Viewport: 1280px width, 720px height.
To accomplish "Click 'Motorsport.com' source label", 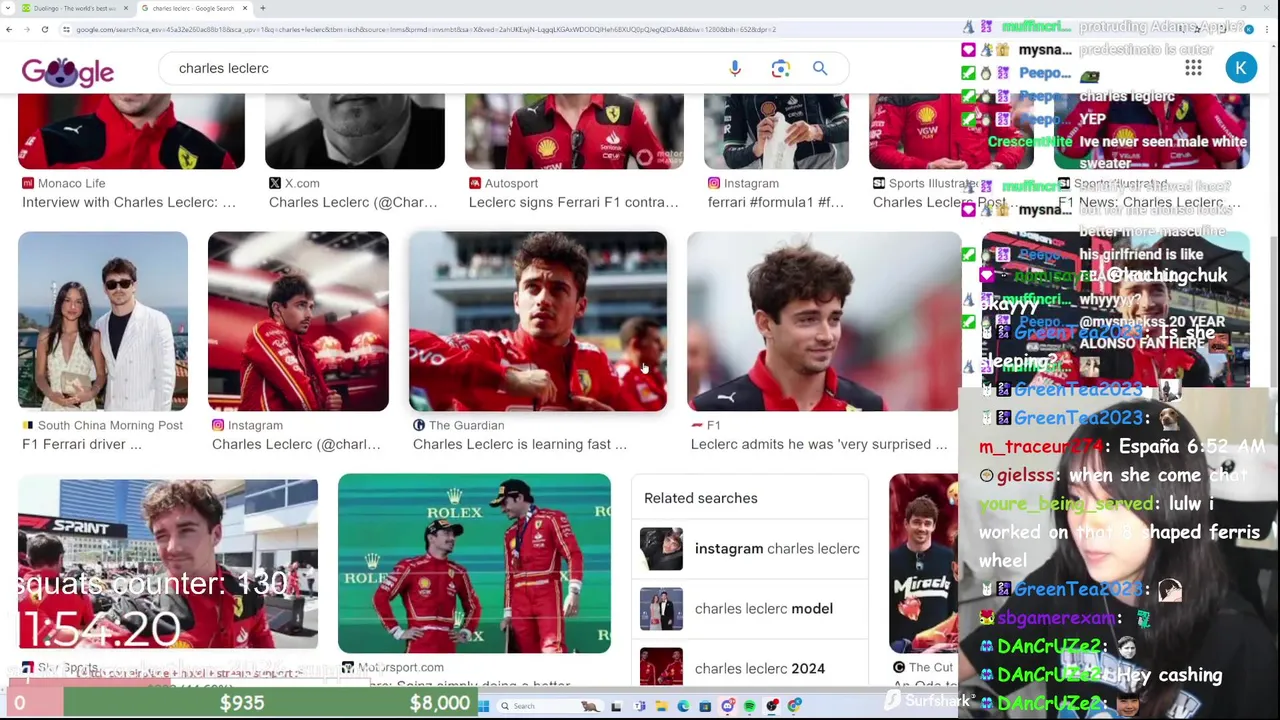I will pos(401,667).
